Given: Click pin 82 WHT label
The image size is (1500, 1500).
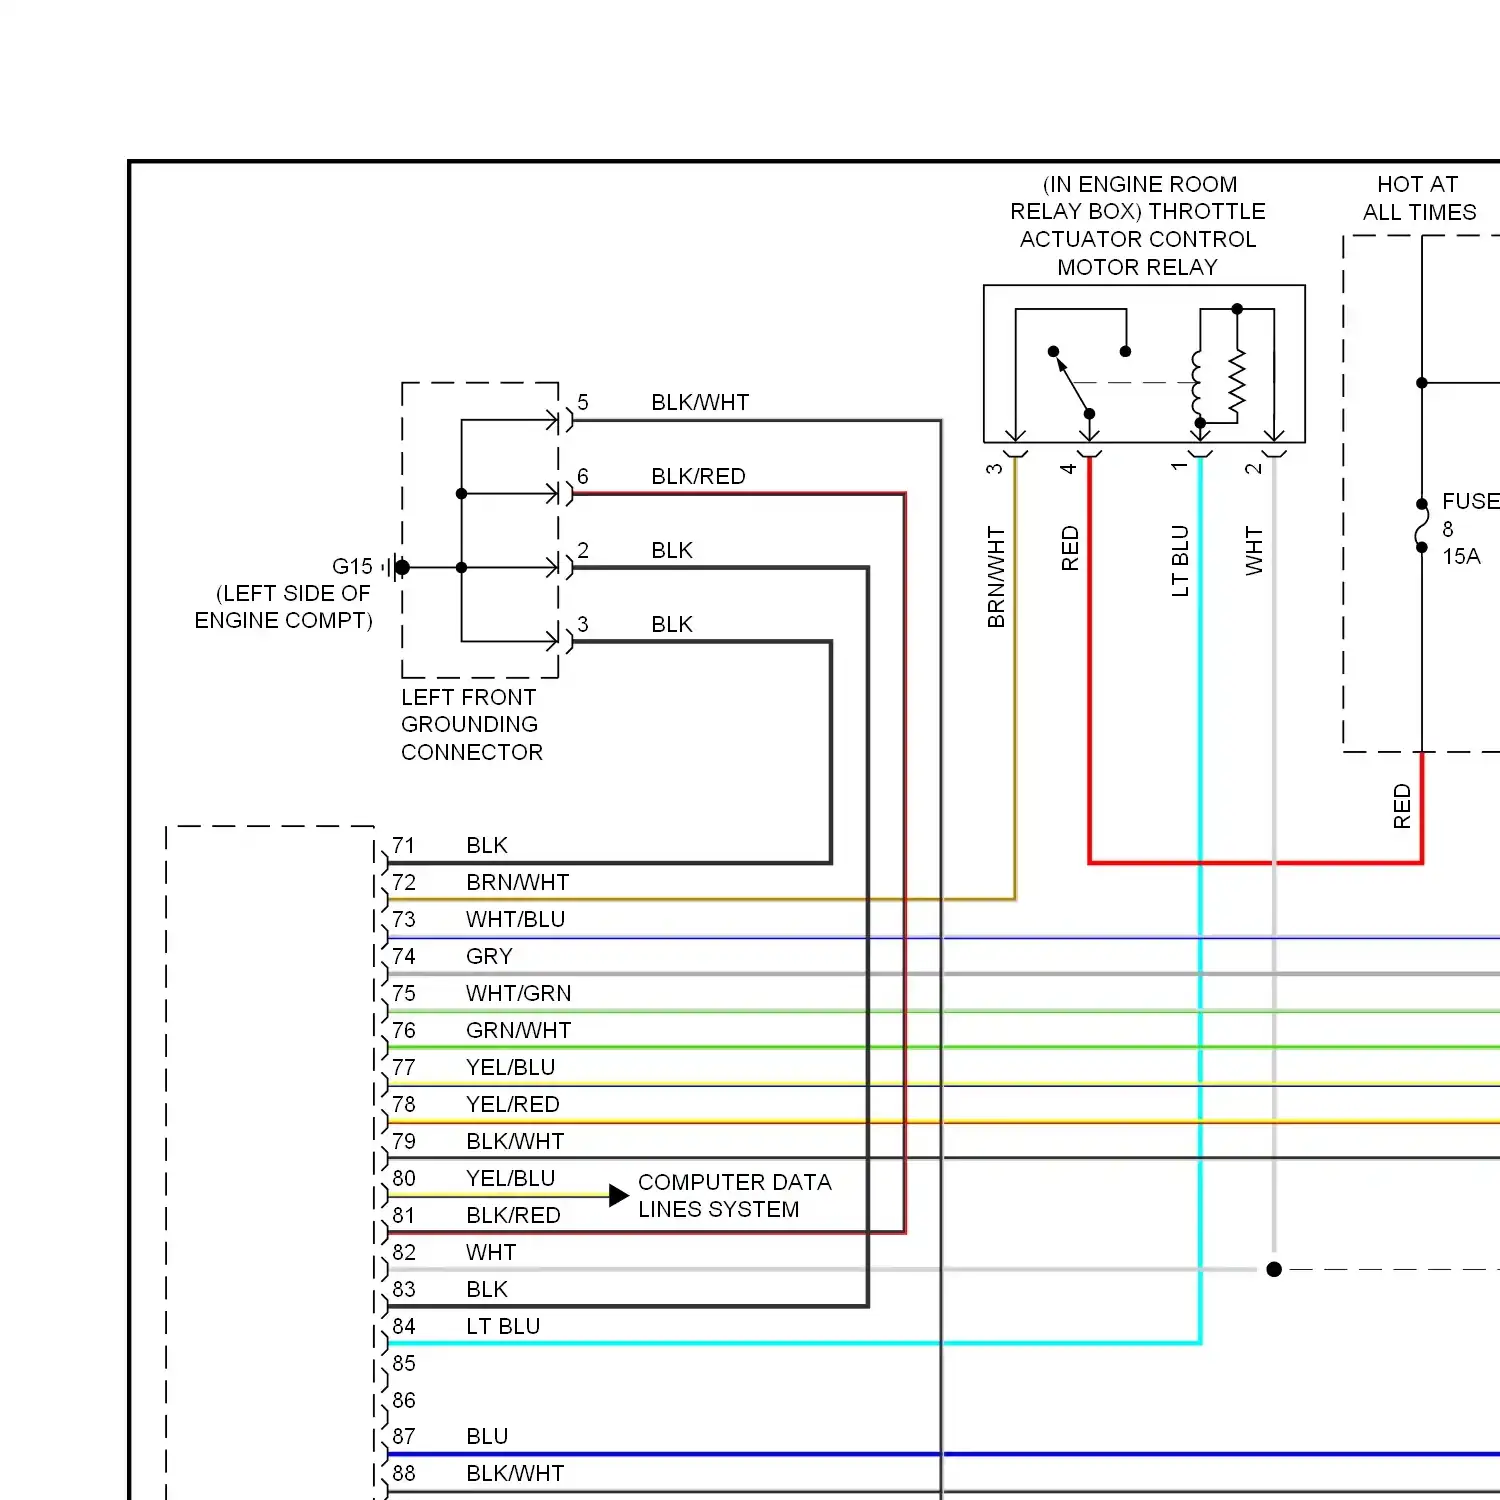Looking at the screenshot, I should (x=491, y=1252).
